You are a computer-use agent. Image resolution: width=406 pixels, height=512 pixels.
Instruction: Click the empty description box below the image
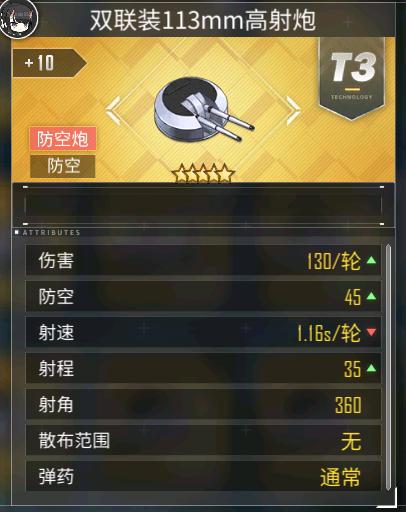(203, 205)
